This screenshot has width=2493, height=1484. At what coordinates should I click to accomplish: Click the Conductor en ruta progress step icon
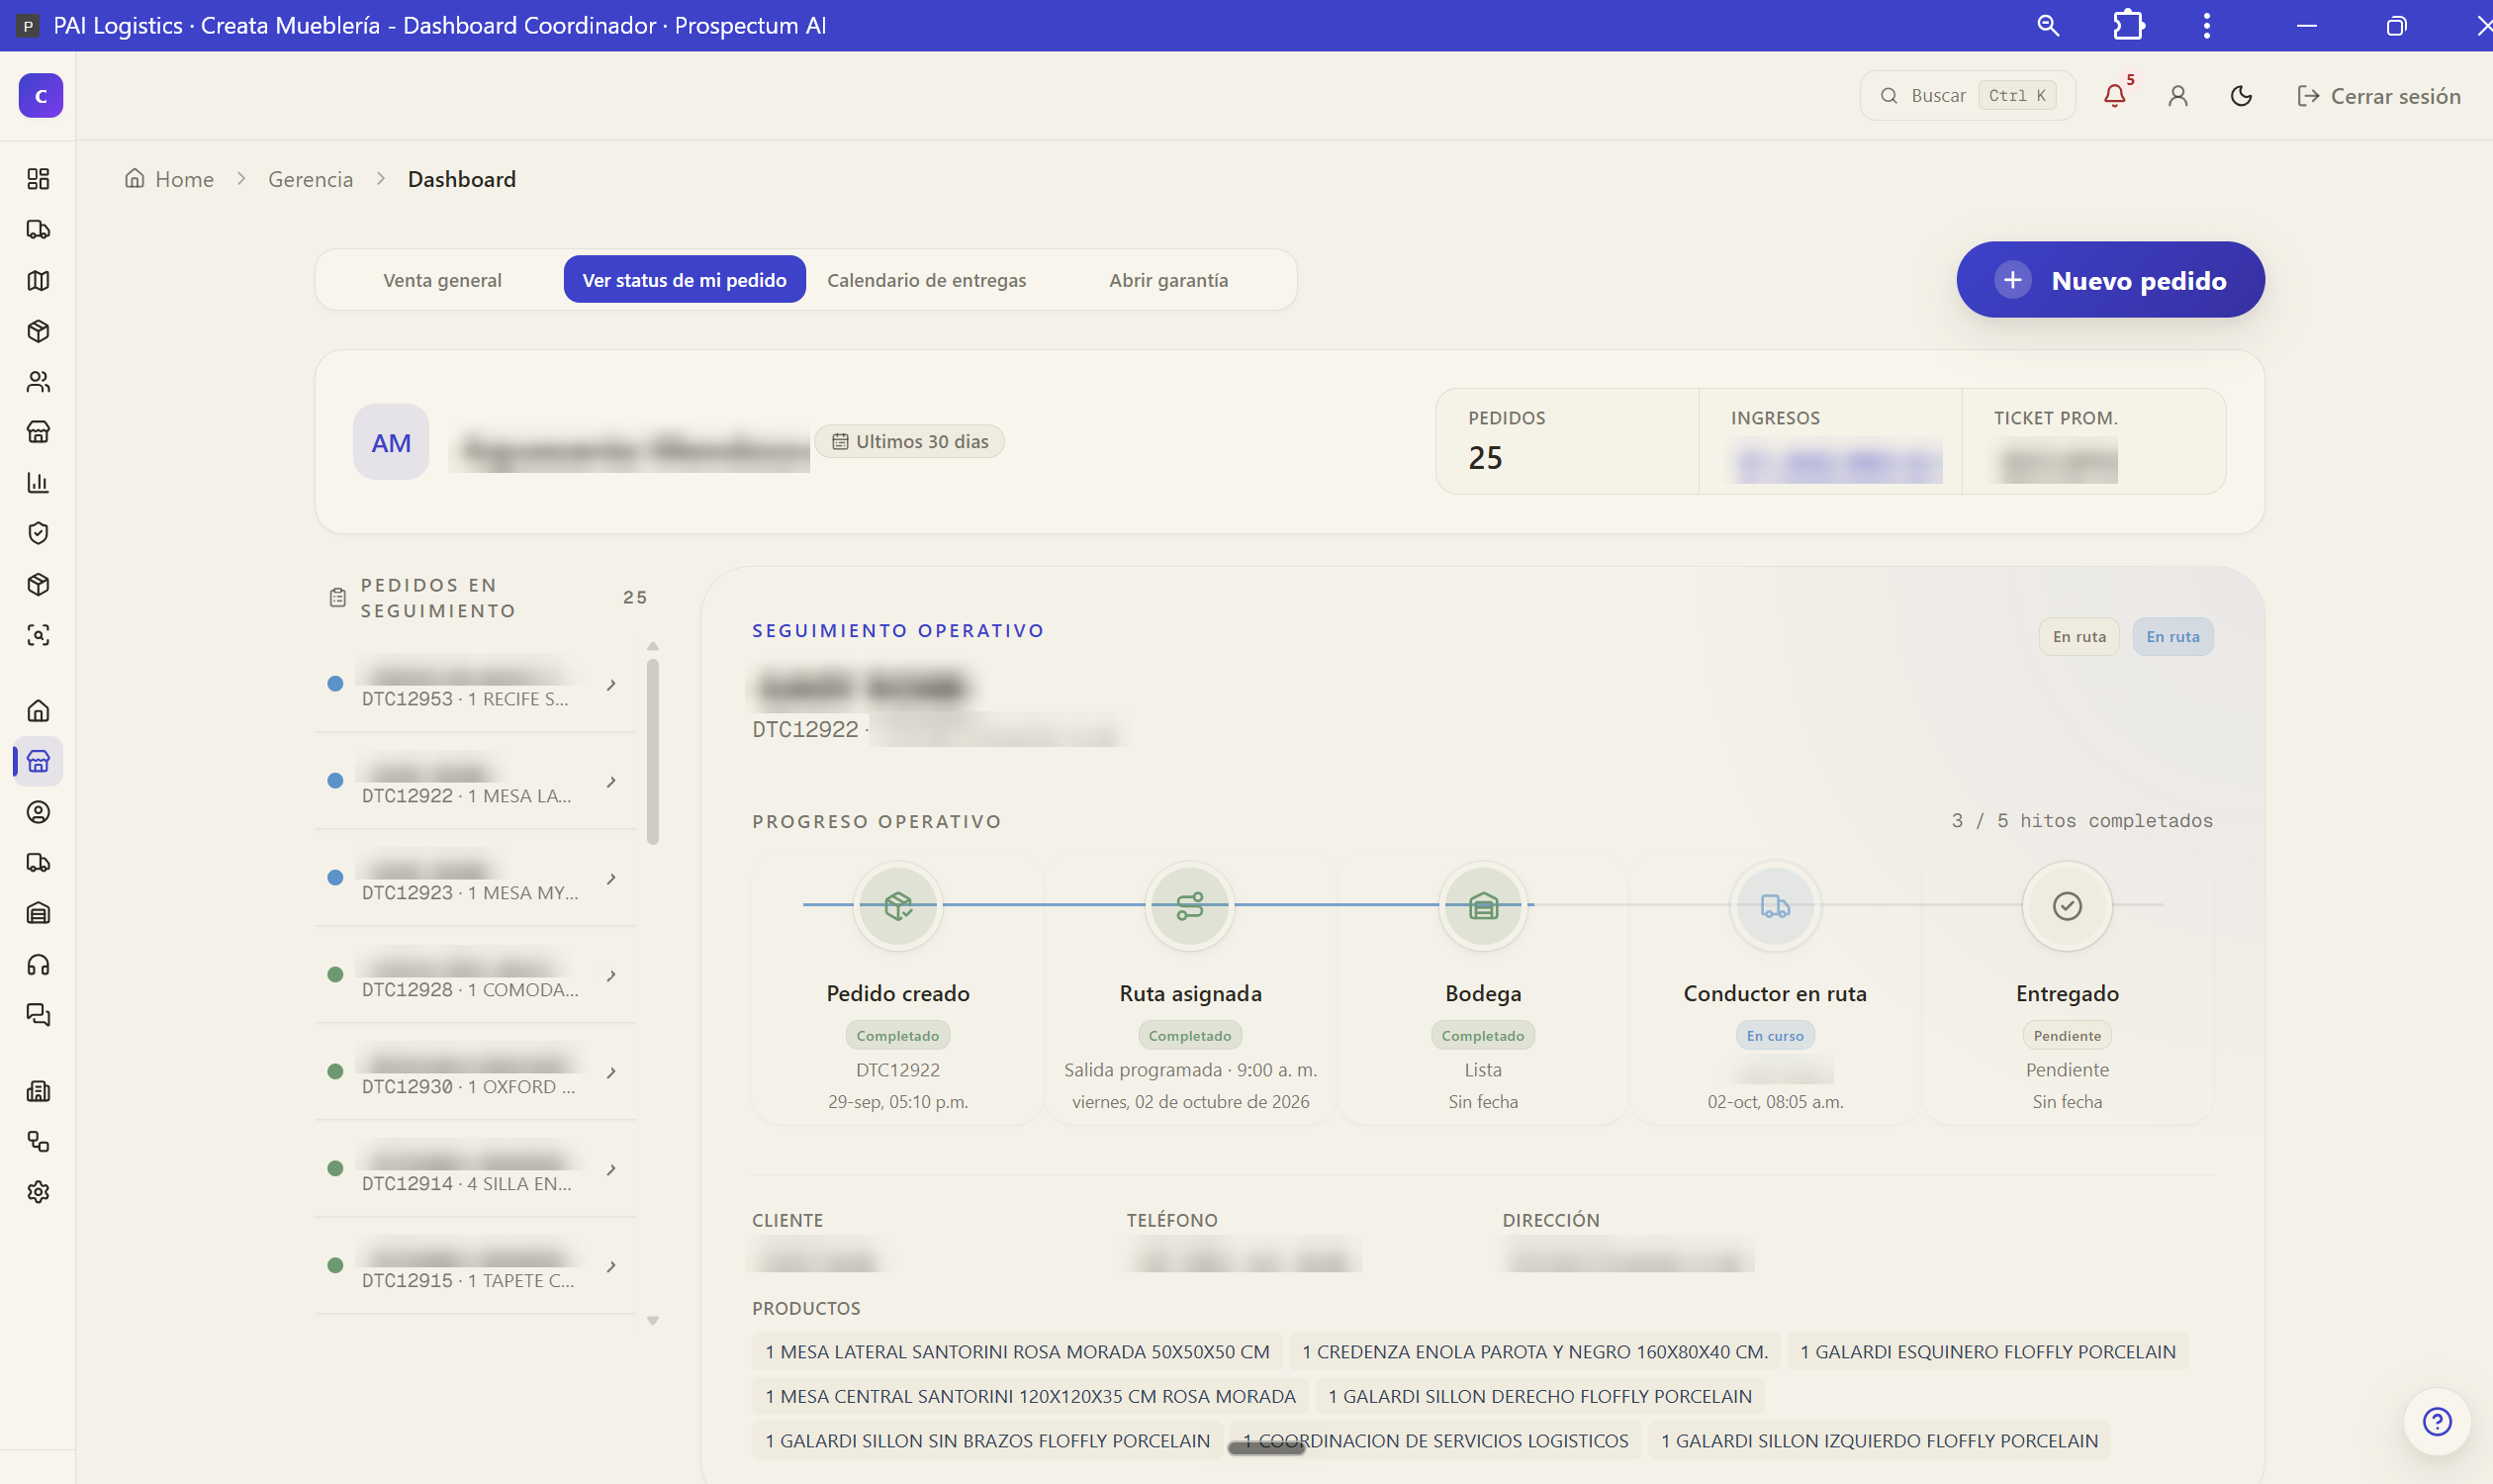(x=1775, y=906)
